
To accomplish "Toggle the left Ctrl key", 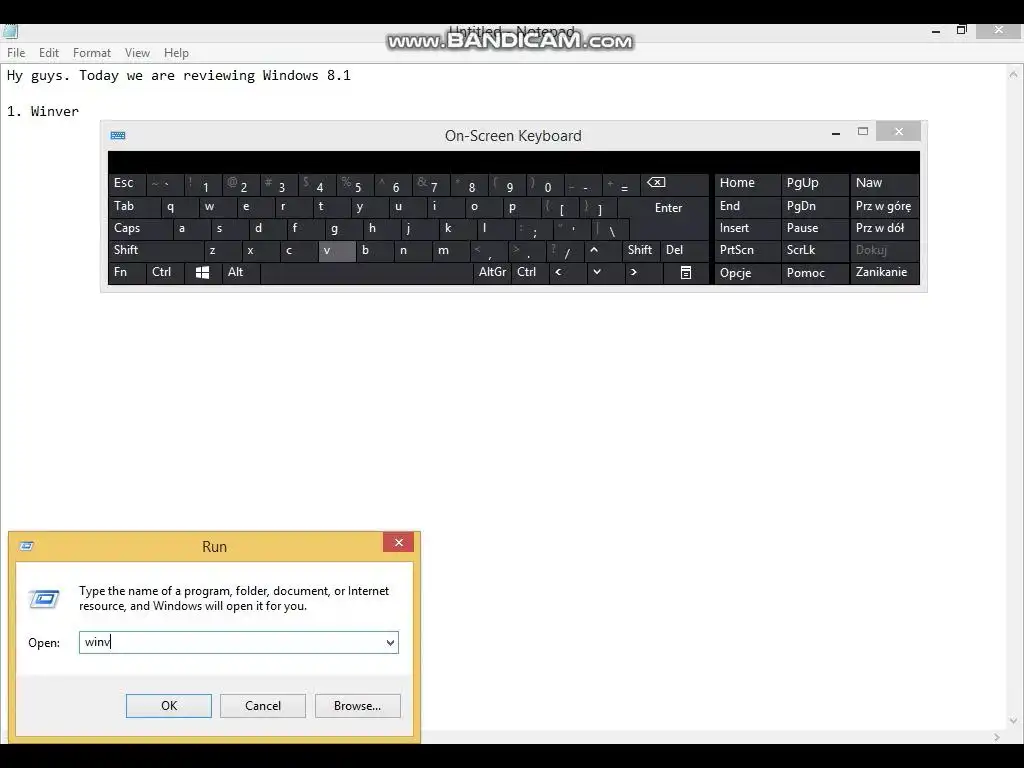I will (x=165, y=272).
